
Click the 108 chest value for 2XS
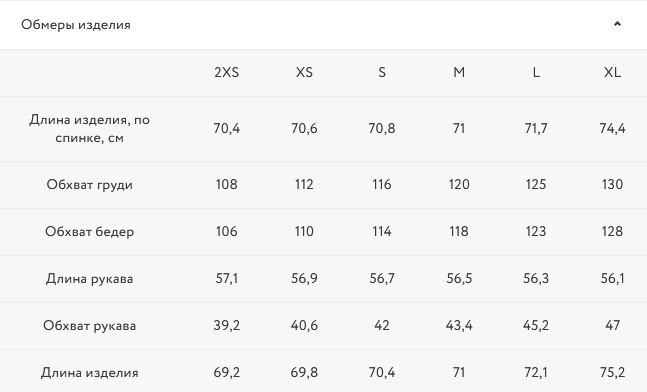tap(227, 184)
